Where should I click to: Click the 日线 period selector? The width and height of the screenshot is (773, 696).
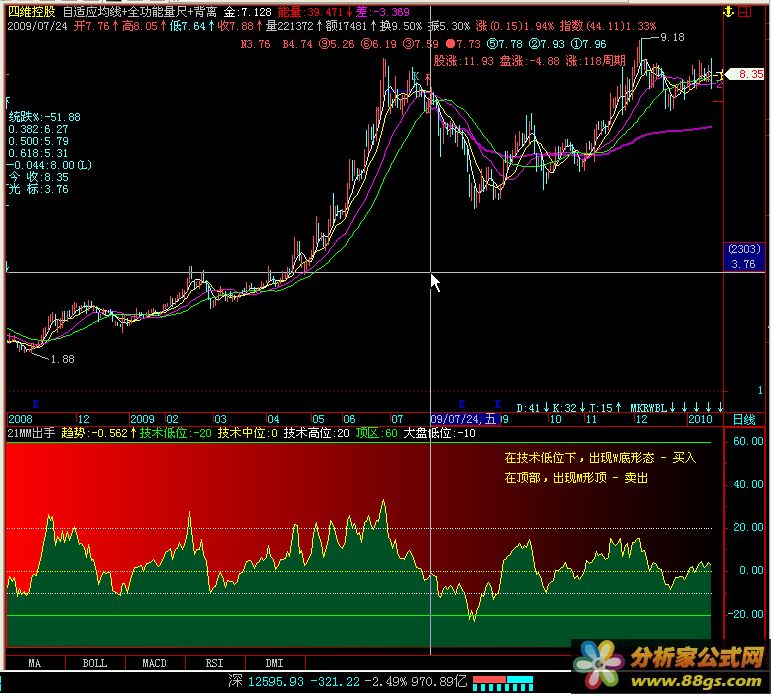click(x=744, y=419)
